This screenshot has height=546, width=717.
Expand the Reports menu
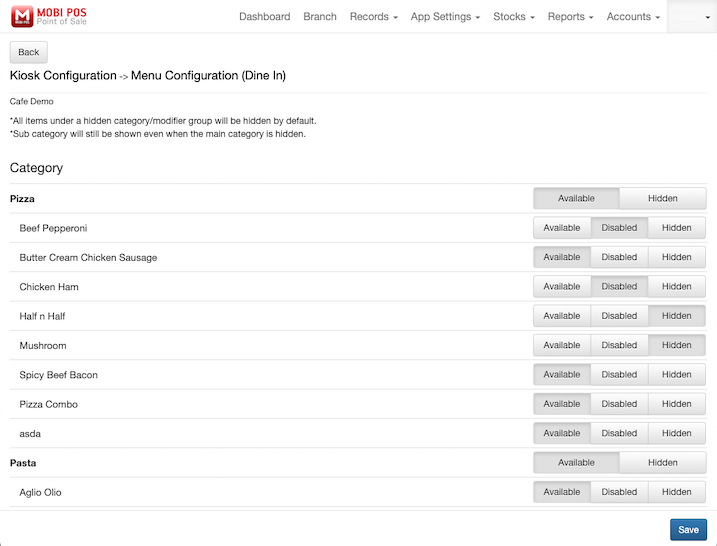[x=570, y=17]
